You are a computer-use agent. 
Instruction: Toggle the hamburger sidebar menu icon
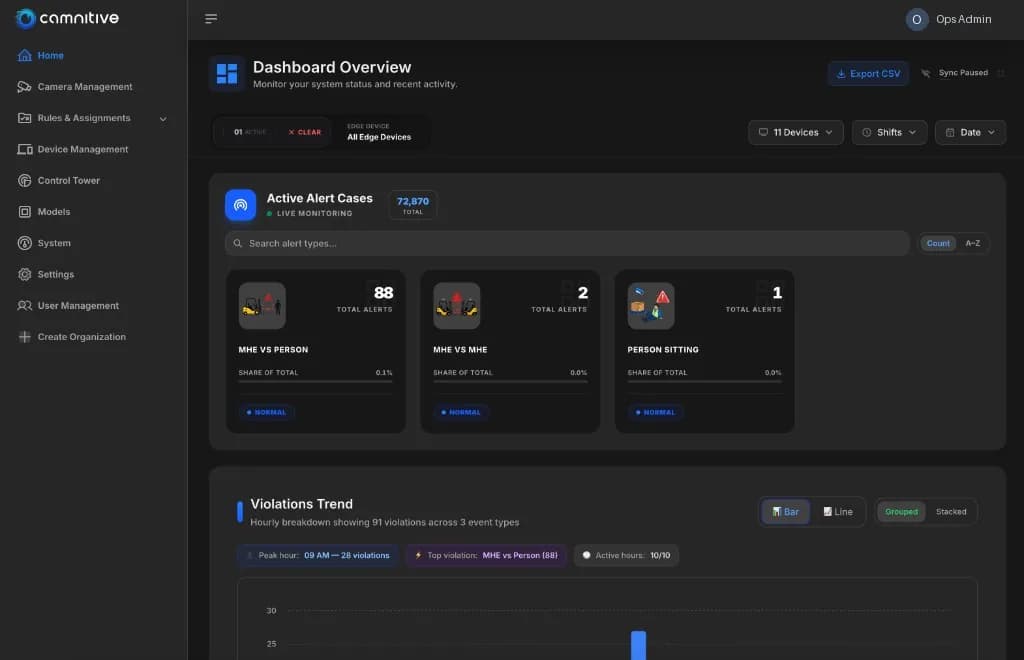211,19
